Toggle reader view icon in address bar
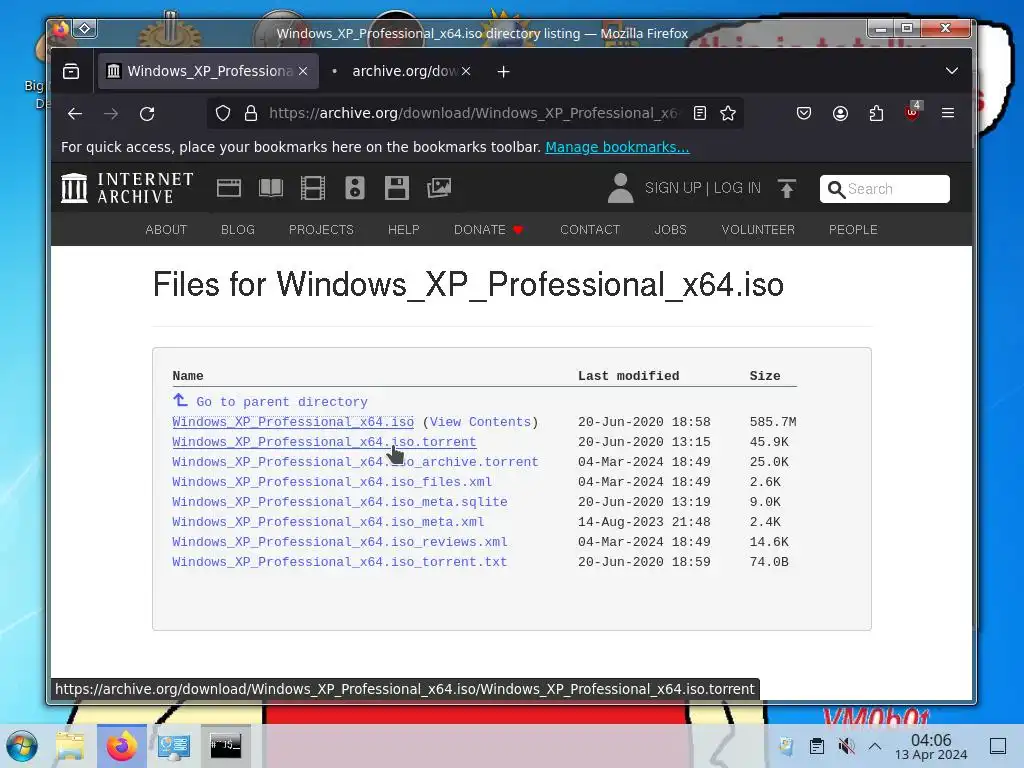 click(x=699, y=113)
